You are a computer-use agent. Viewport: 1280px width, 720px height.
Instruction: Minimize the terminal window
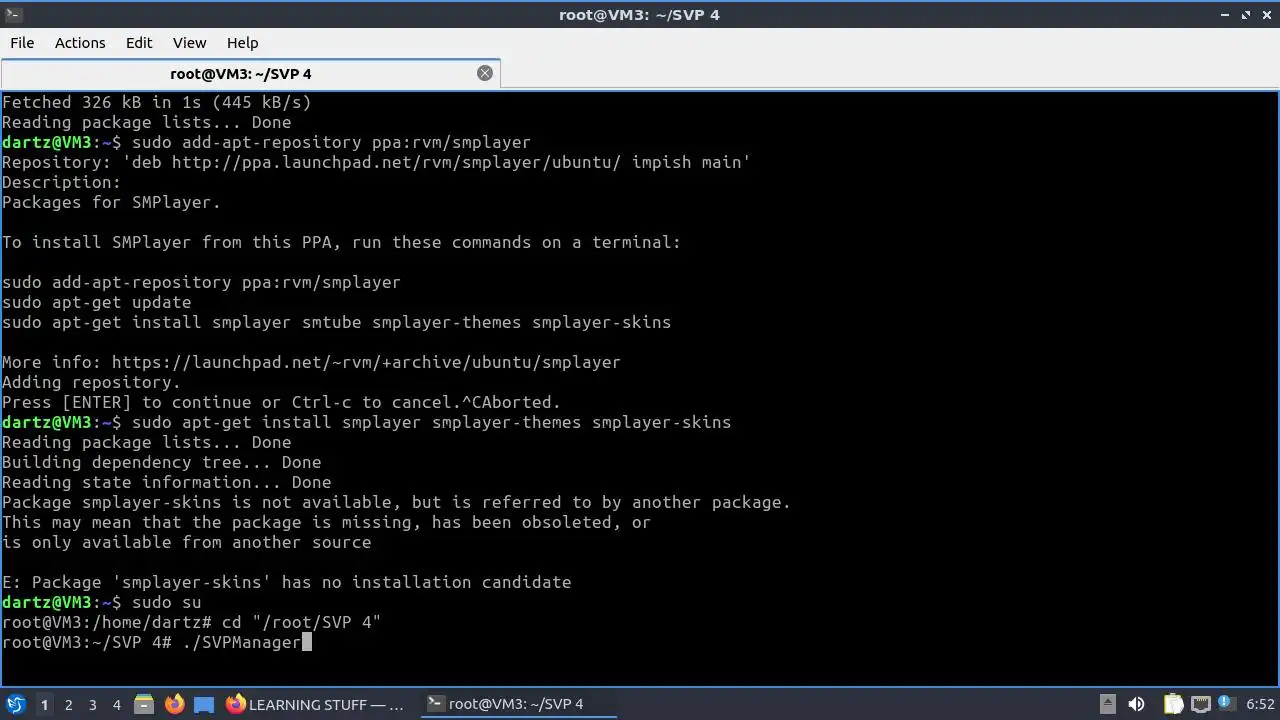click(1226, 15)
